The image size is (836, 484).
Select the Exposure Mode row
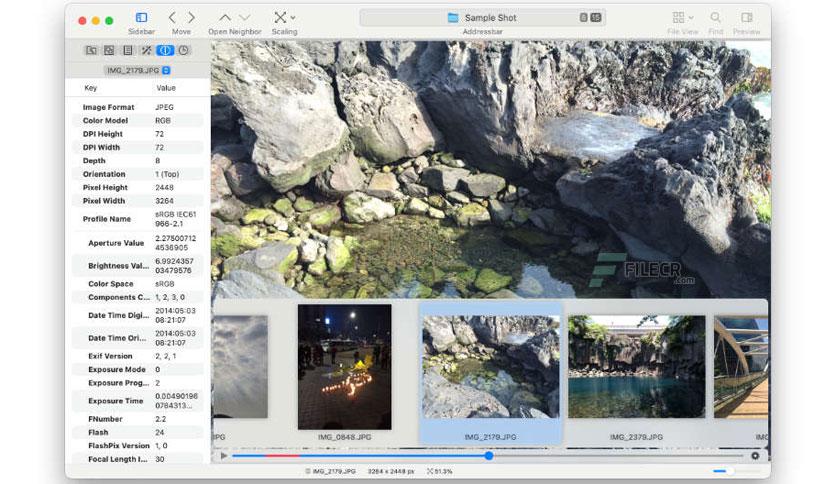click(x=138, y=369)
